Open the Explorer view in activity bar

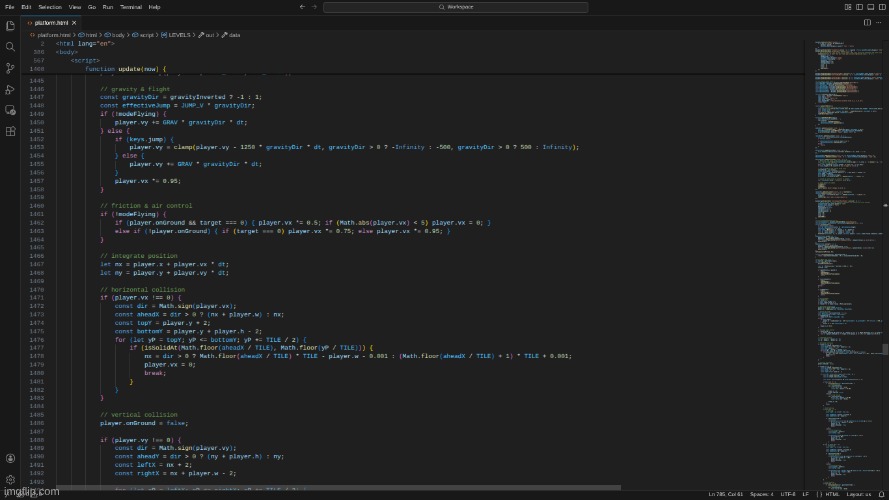(x=10, y=25)
